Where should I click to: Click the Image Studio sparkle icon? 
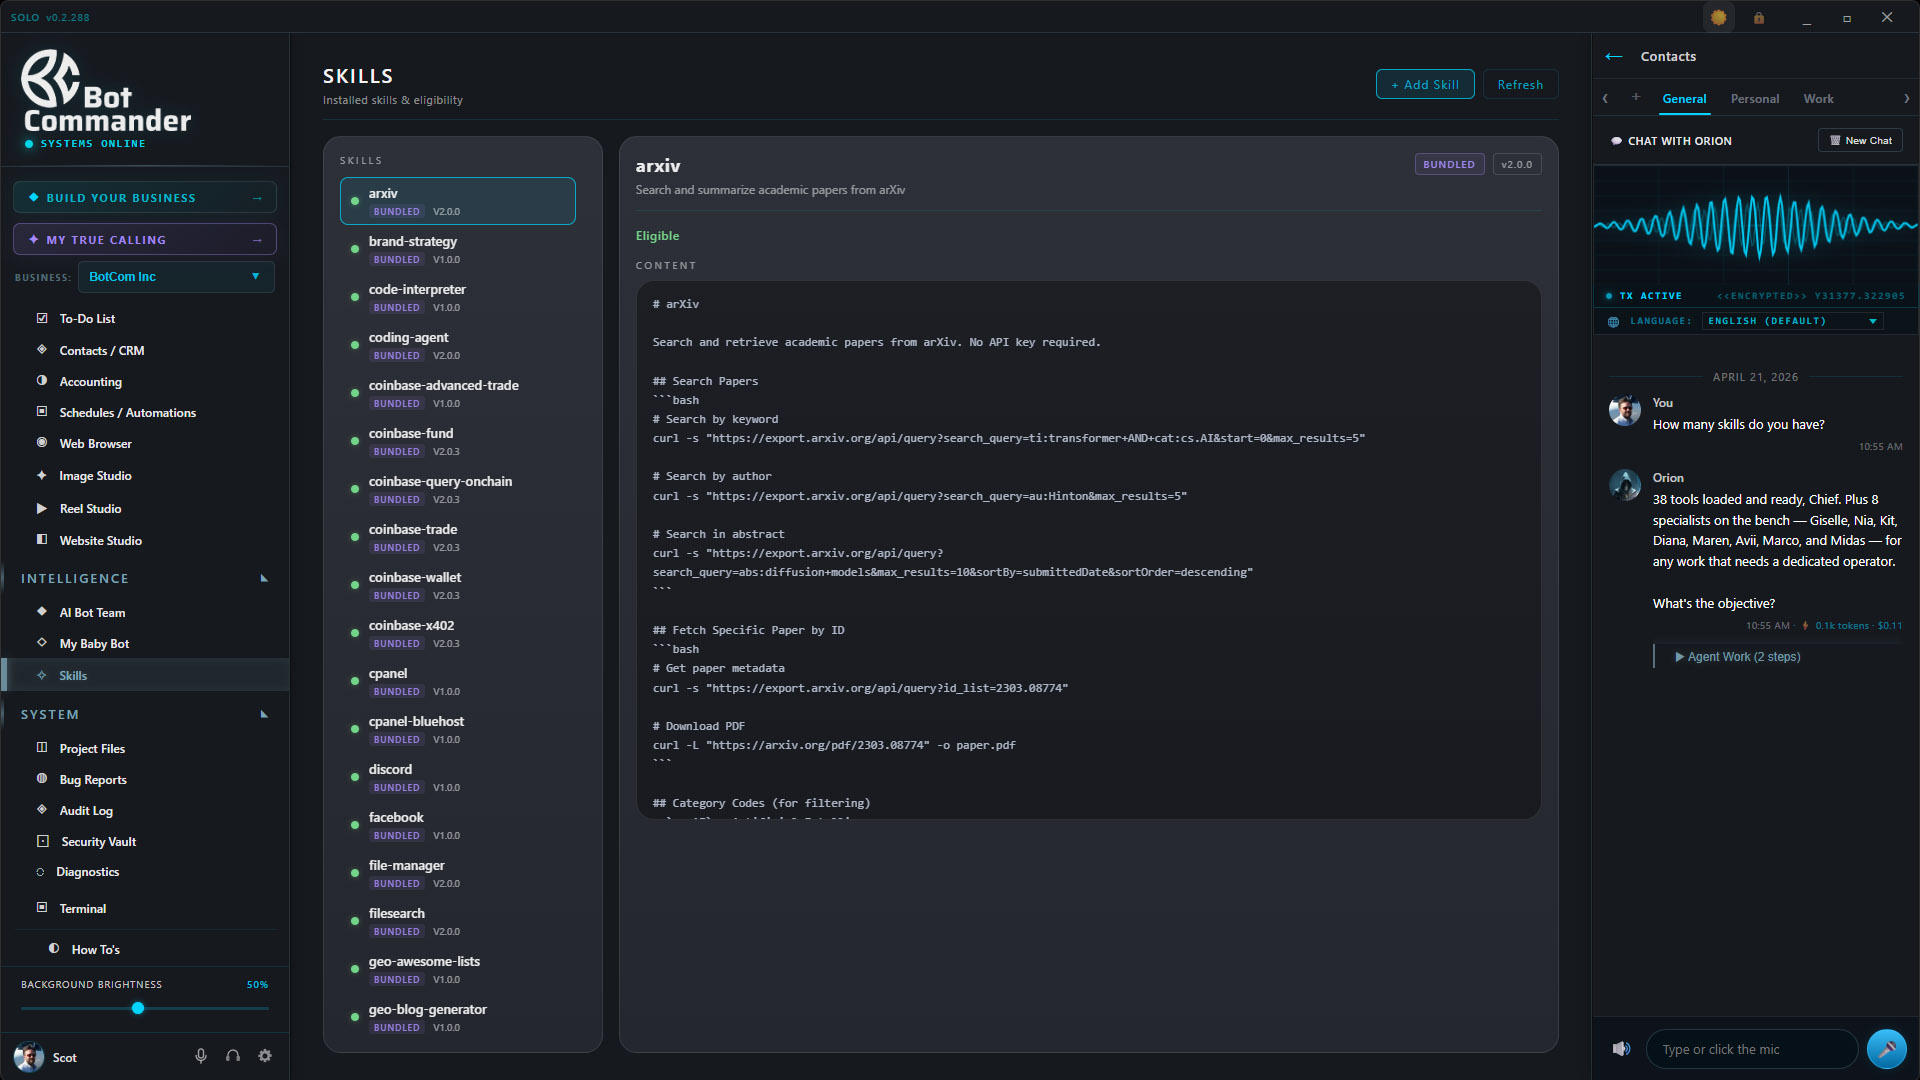pos(42,475)
